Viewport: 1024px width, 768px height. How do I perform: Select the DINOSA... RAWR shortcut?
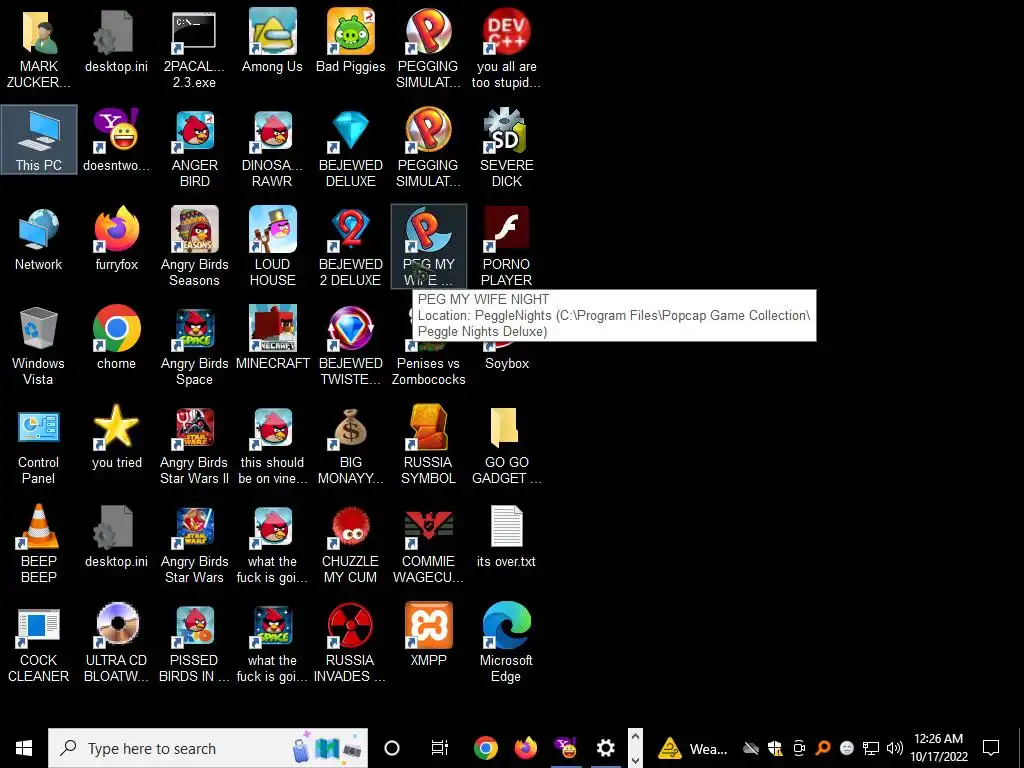[x=272, y=148]
